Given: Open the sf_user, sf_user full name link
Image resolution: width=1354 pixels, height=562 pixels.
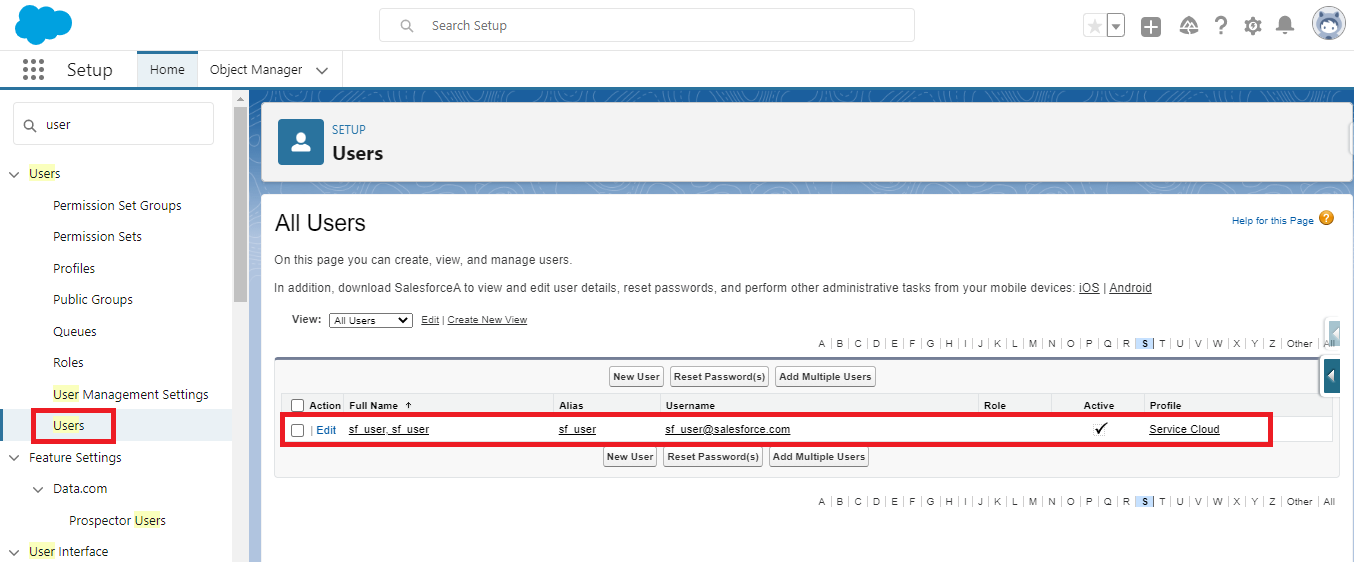Looking at the screenshot, I should (x=389, y=429).
